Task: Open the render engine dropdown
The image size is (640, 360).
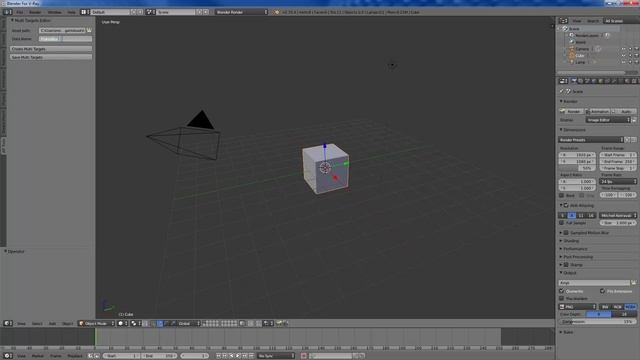Action: 242,12
